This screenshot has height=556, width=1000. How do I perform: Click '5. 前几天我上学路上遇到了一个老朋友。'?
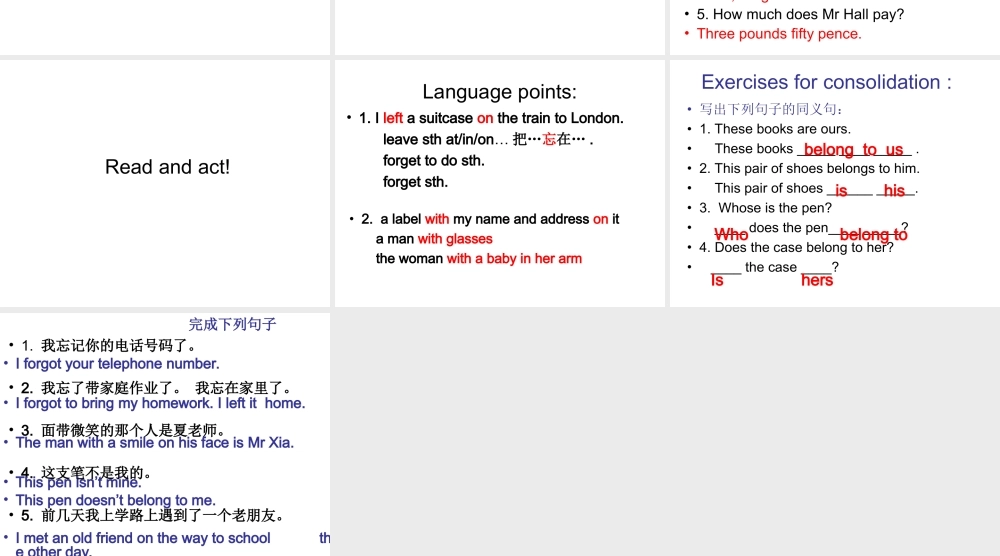pyautogui.click(x=154, y=515)
